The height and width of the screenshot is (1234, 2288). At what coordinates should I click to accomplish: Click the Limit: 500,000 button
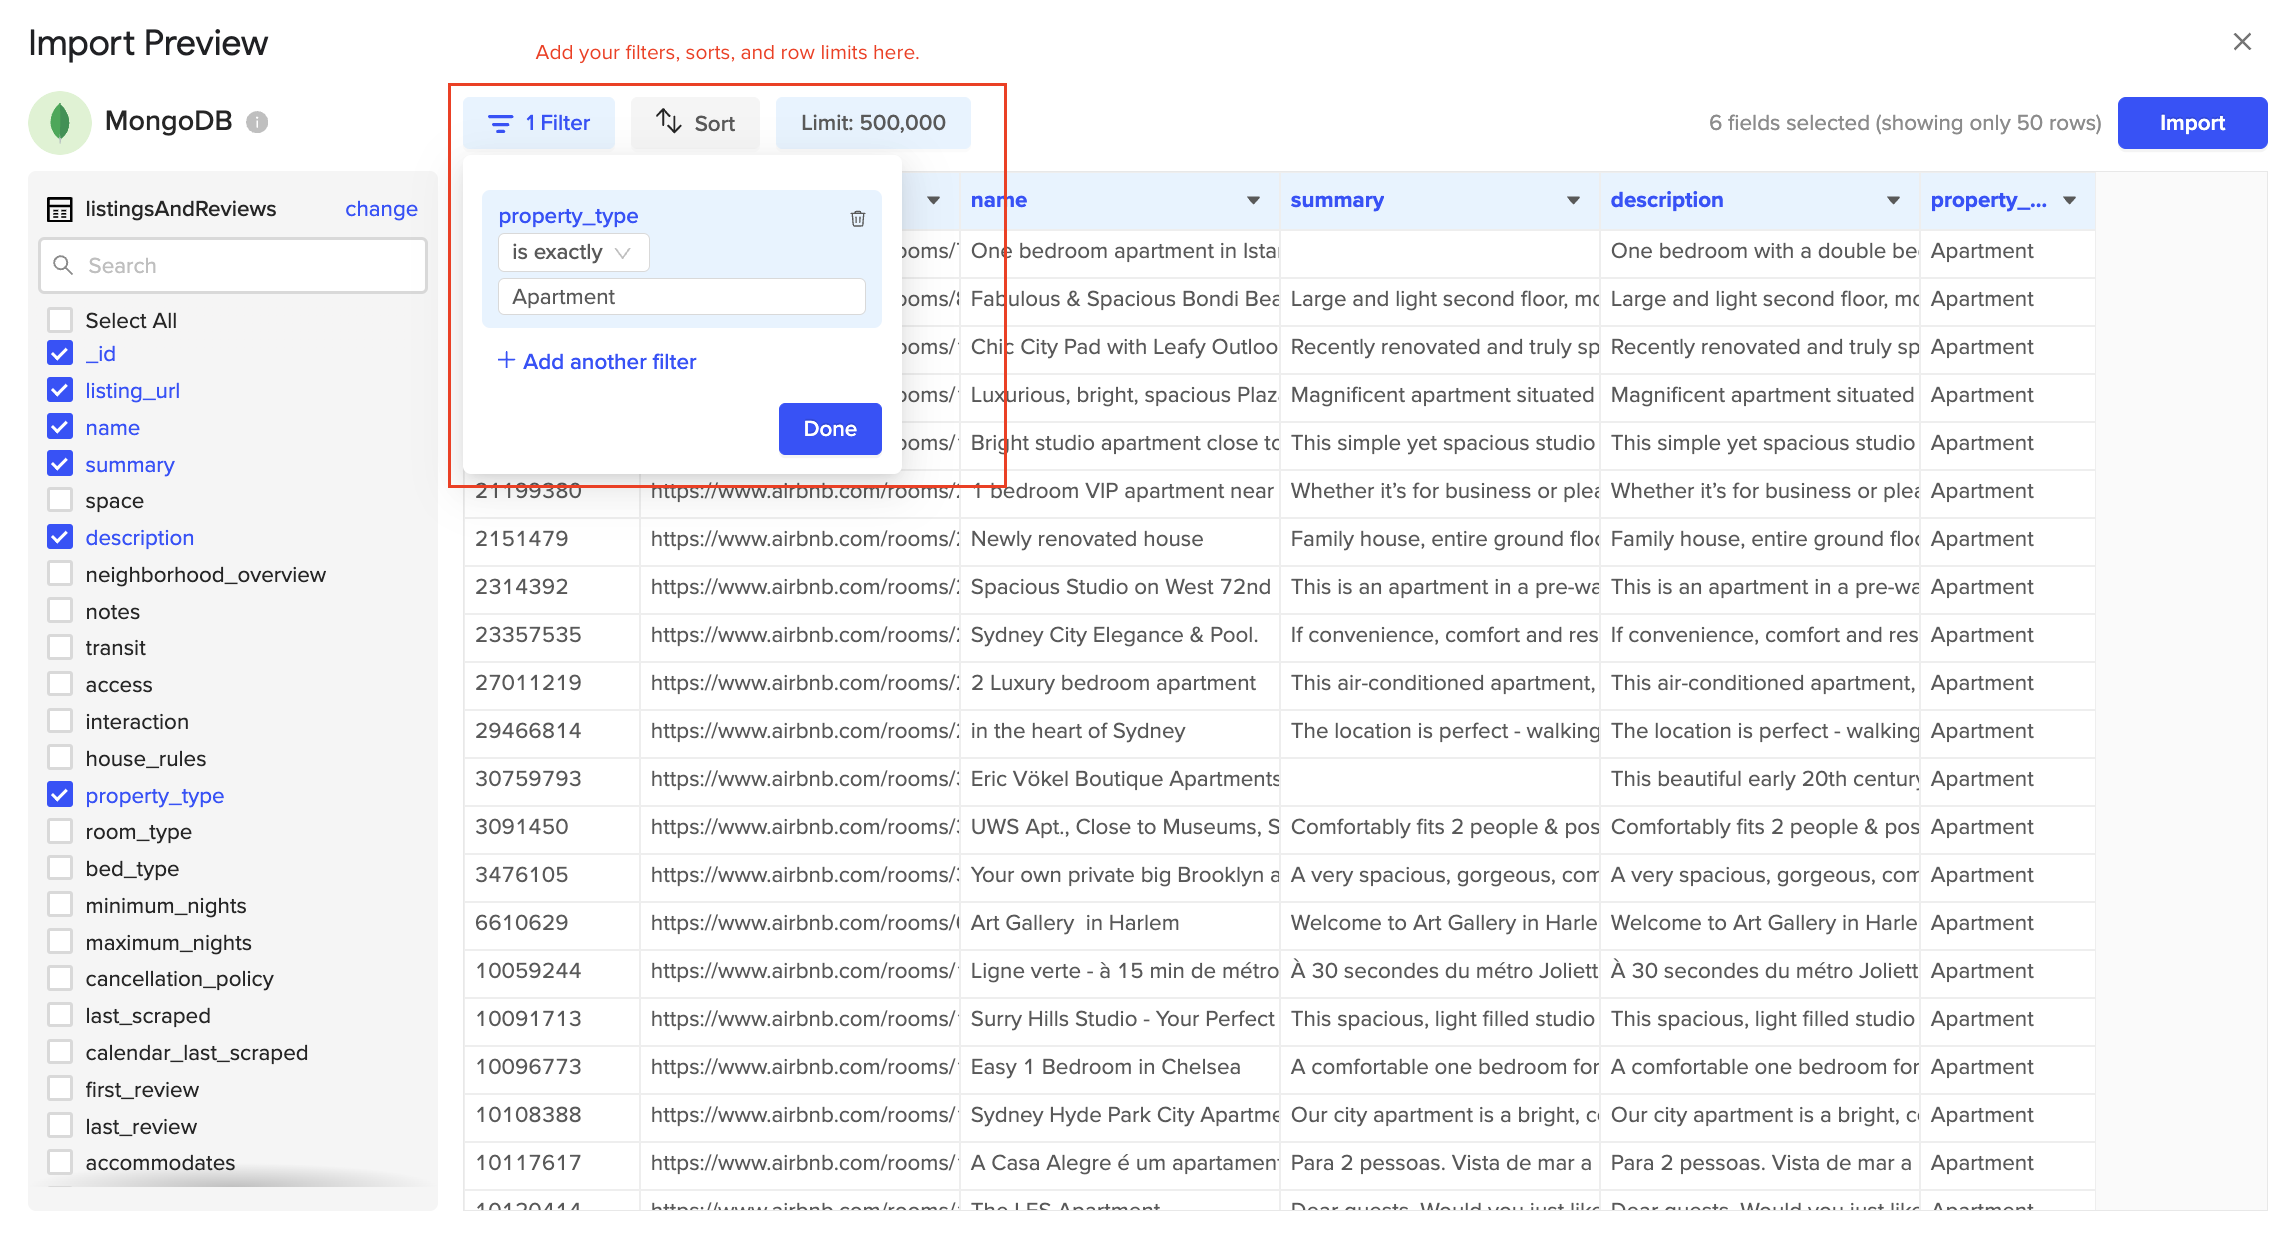click(873, 123)
